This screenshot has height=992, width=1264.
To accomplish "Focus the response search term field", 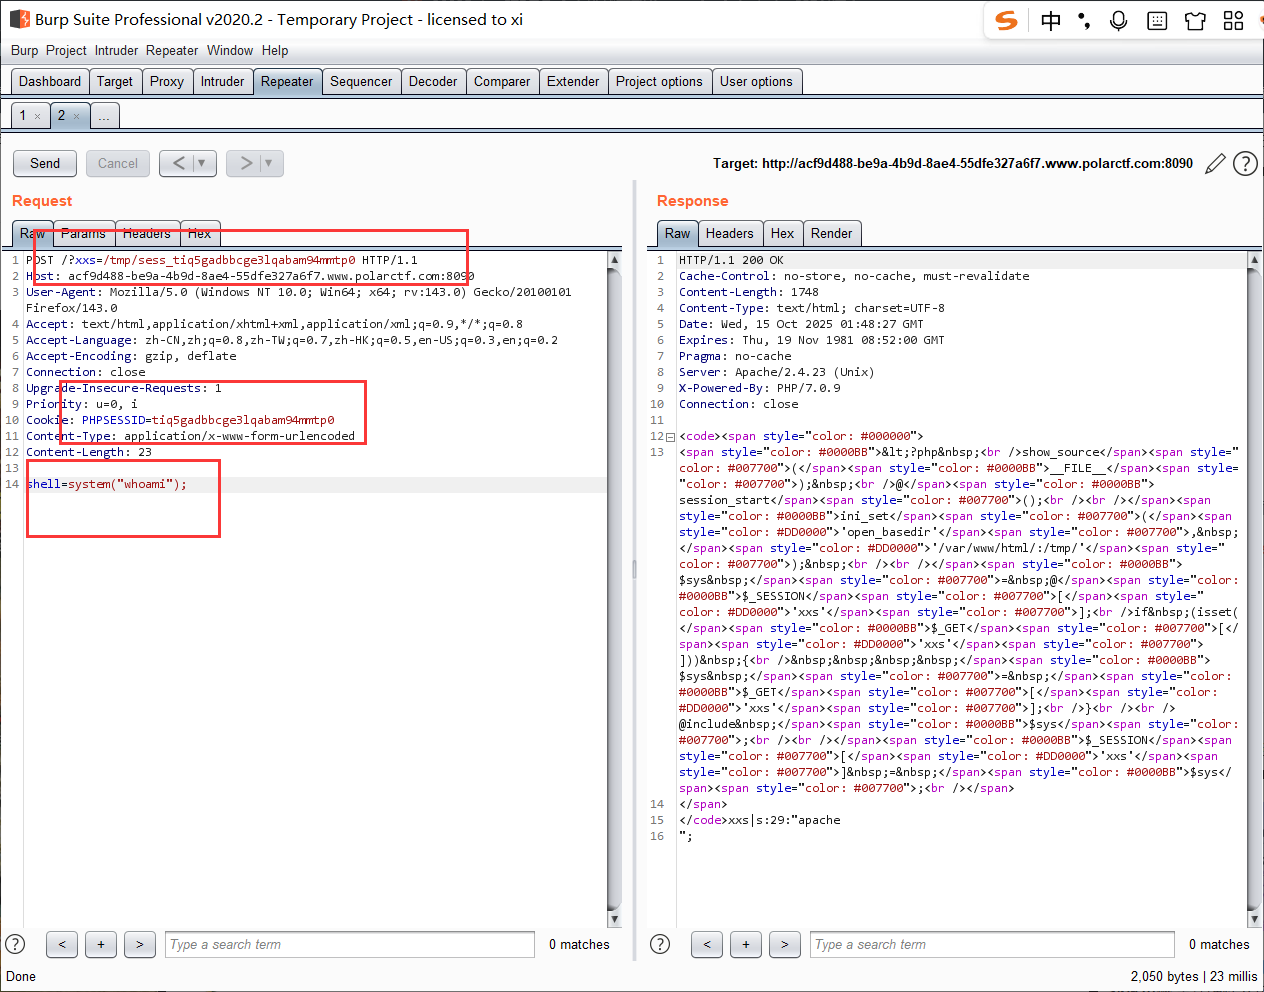I will point(992,944).
